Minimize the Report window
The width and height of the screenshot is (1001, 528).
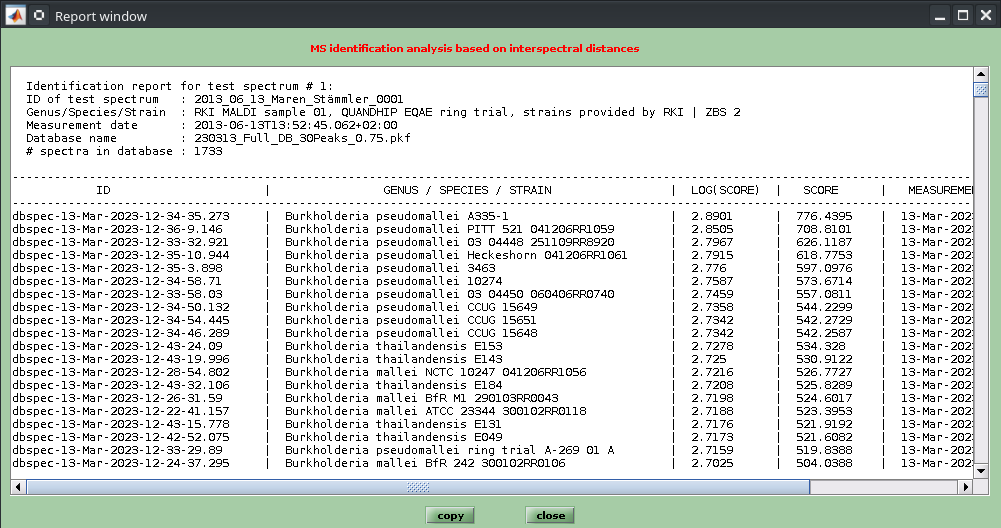click(x=940, y=16)
